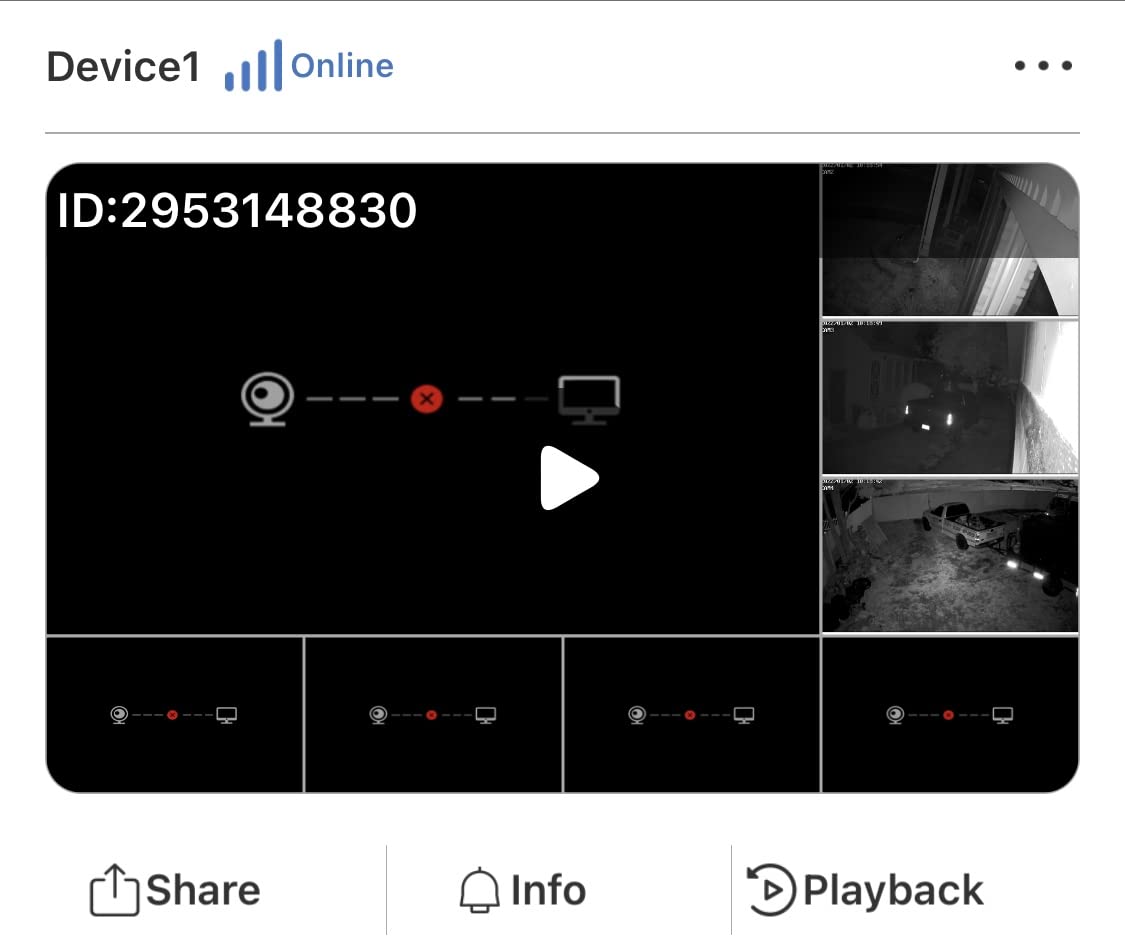Open the three-dots more options menu
Screen dimensions: 1125x945
[x=1043, y=65]
